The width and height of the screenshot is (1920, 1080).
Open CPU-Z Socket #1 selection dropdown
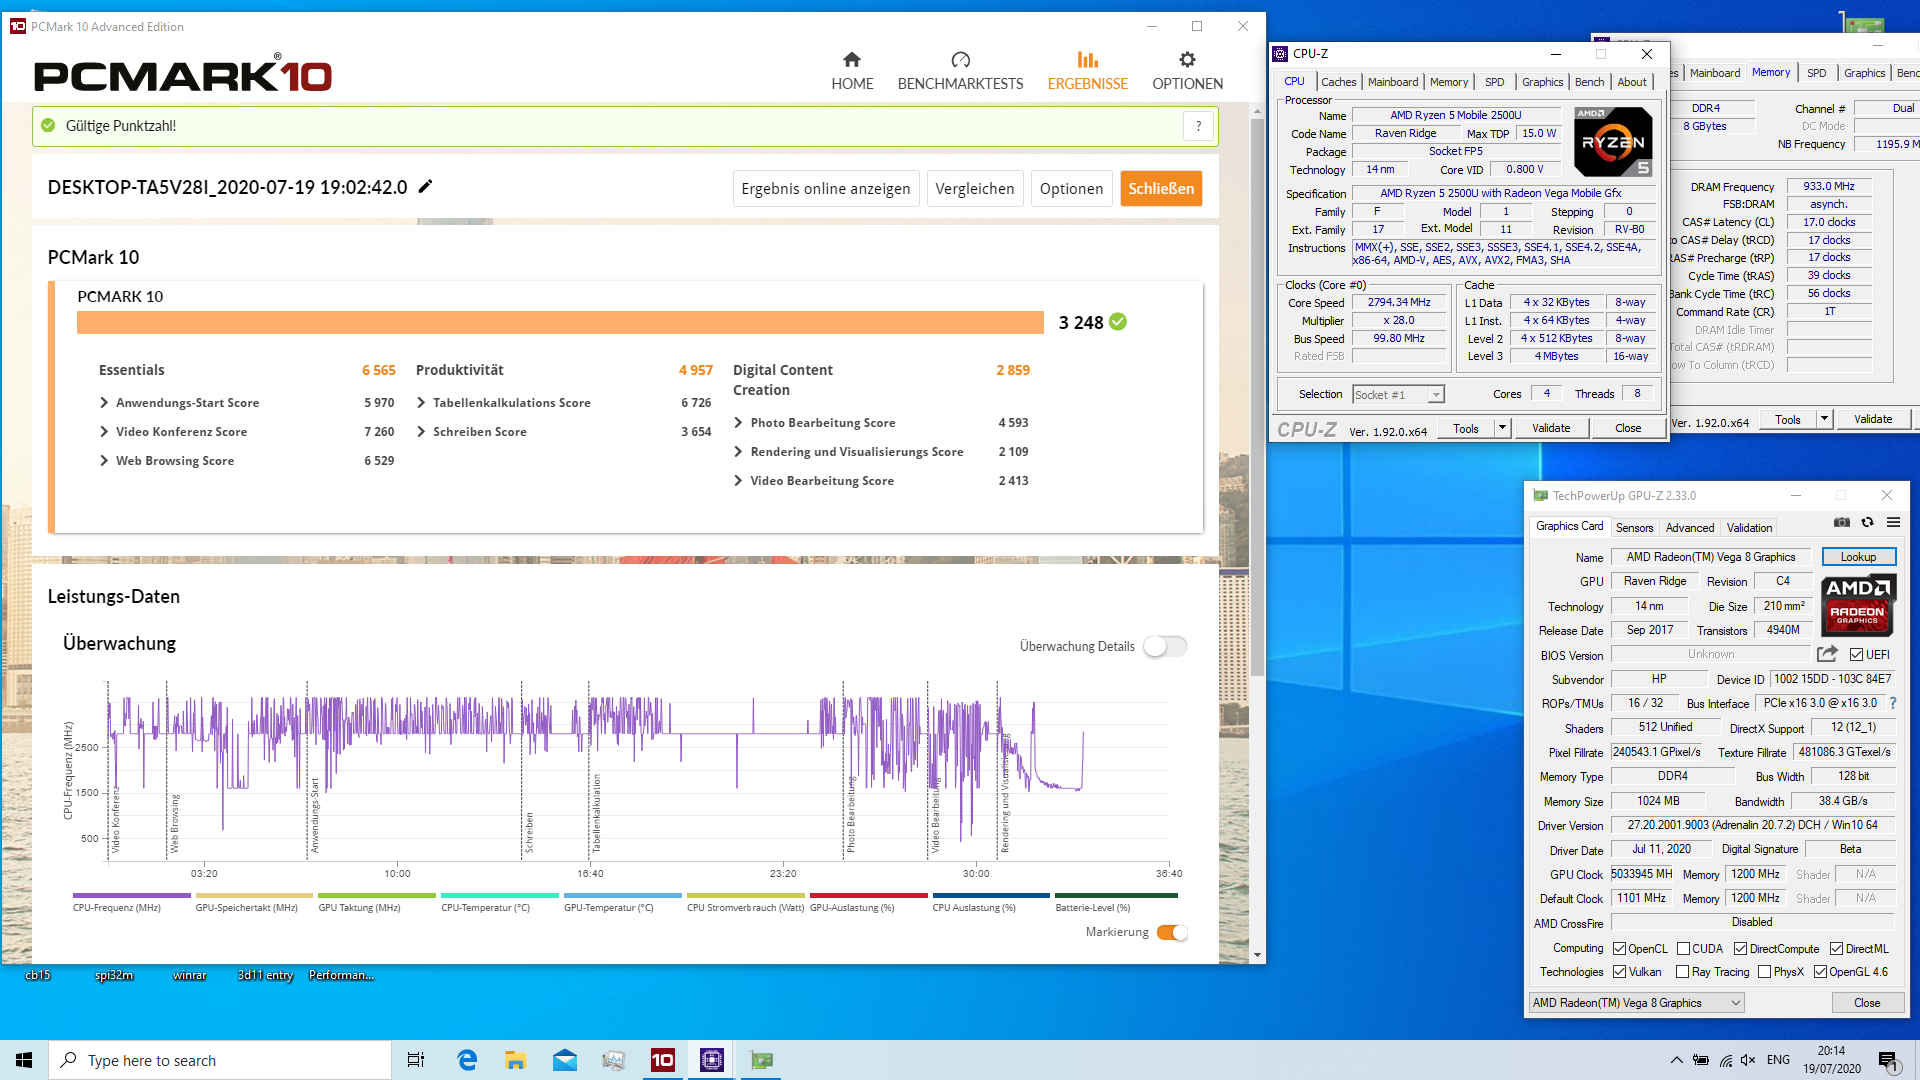click(x=1398, y=394)
